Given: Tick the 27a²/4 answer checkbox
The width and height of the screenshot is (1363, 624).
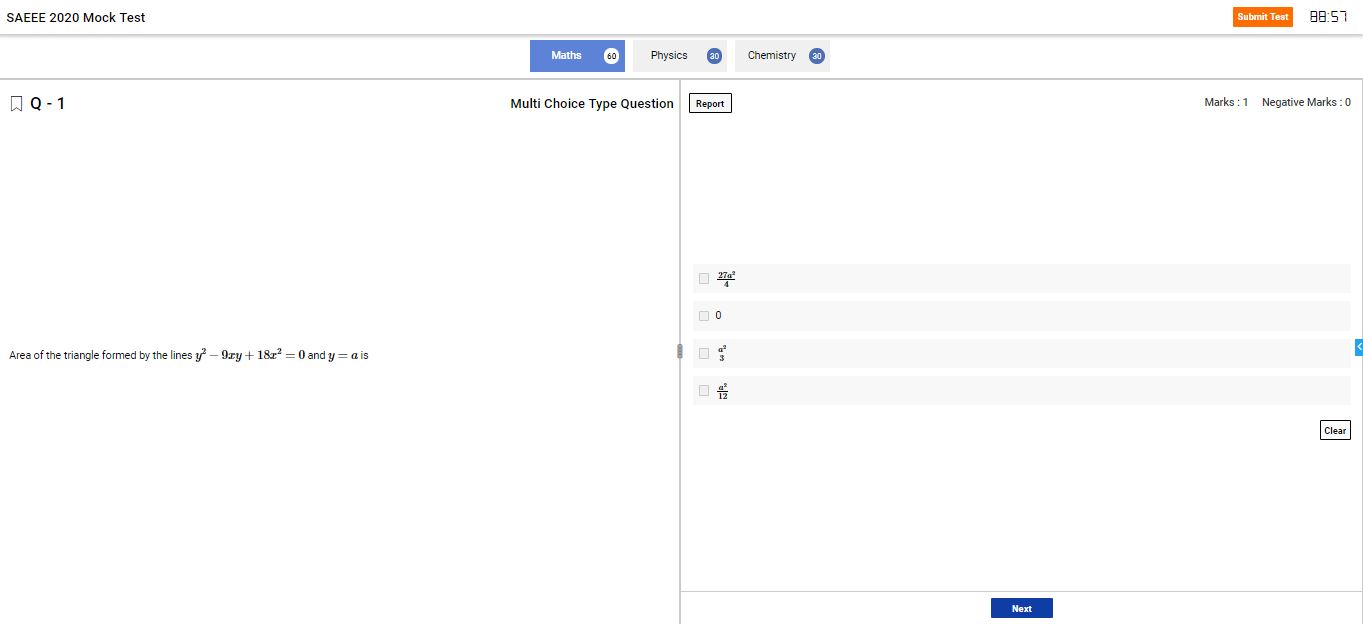Looking at the screenshot, I should (704, 279).
